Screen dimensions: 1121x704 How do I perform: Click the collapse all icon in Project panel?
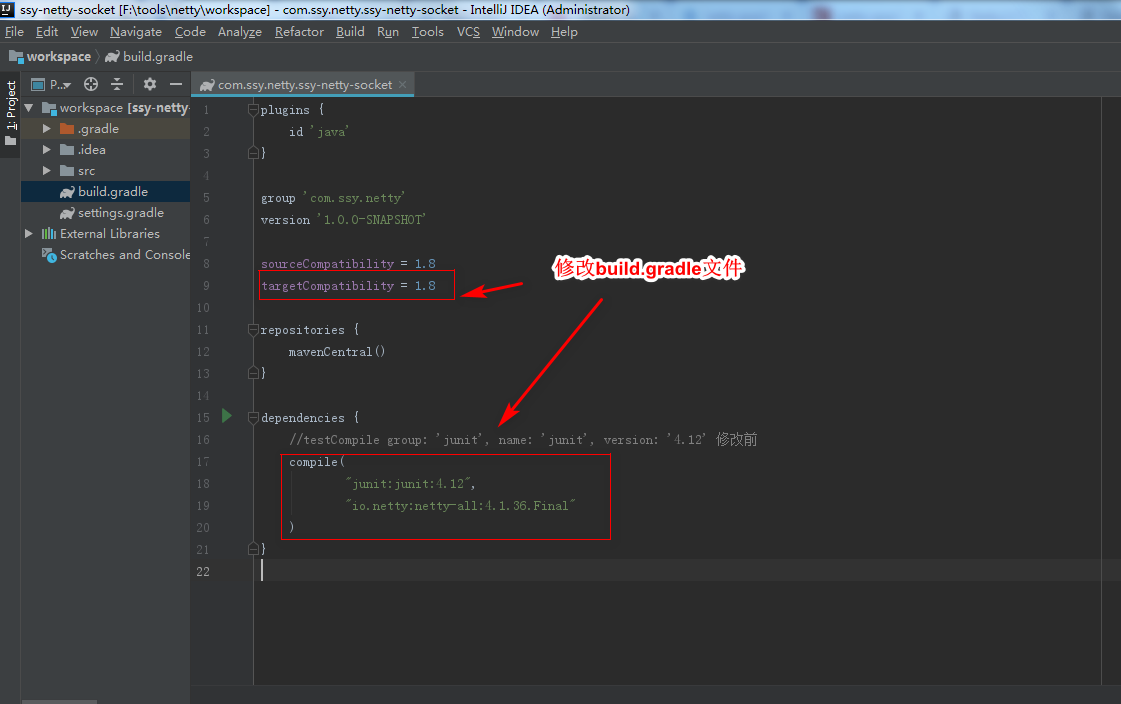pyautogui.click(x=117, y=84)
